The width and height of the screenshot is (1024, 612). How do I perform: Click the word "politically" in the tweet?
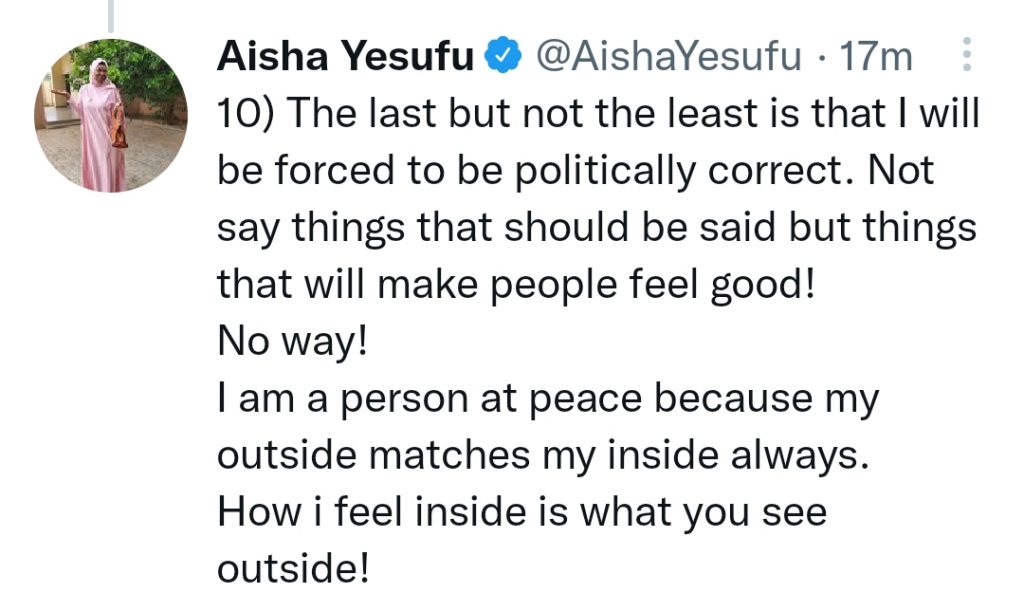click(x=605, y=171)
